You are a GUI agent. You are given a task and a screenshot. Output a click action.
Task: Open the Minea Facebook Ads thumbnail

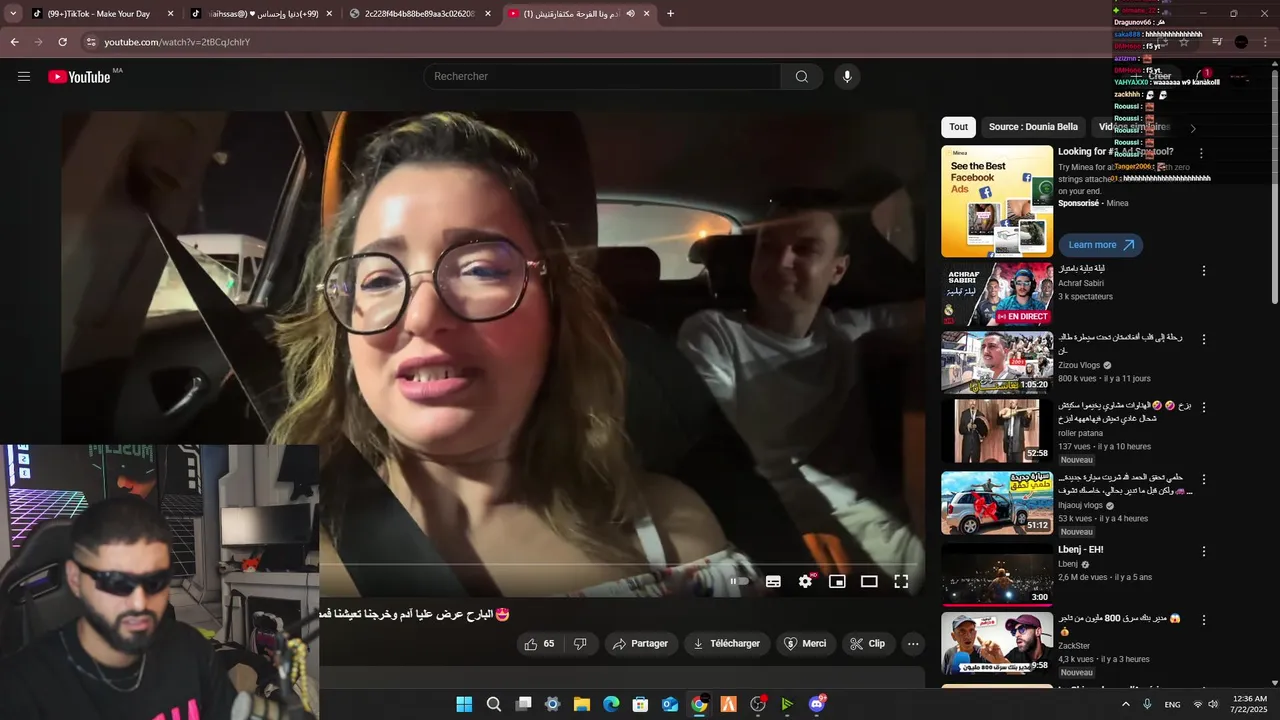997,201
